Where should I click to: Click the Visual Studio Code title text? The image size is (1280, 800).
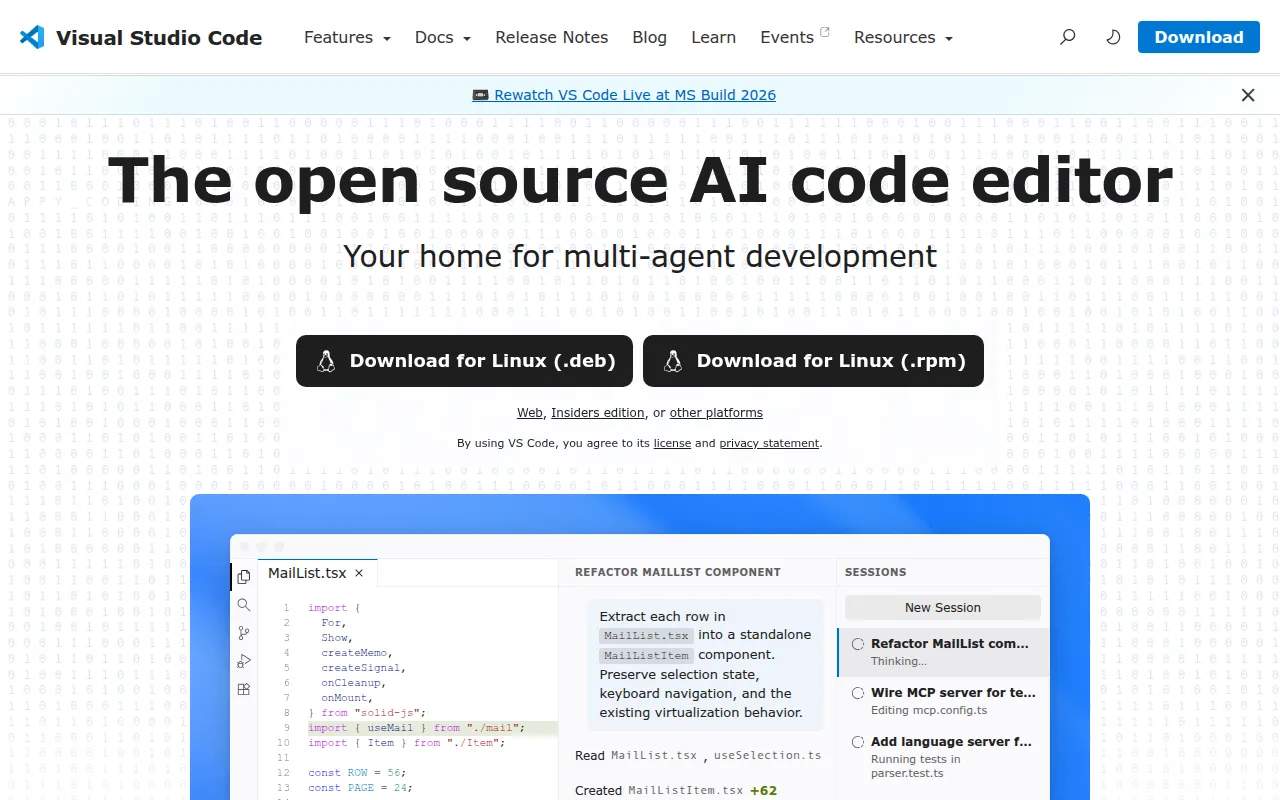click(159, 38)
